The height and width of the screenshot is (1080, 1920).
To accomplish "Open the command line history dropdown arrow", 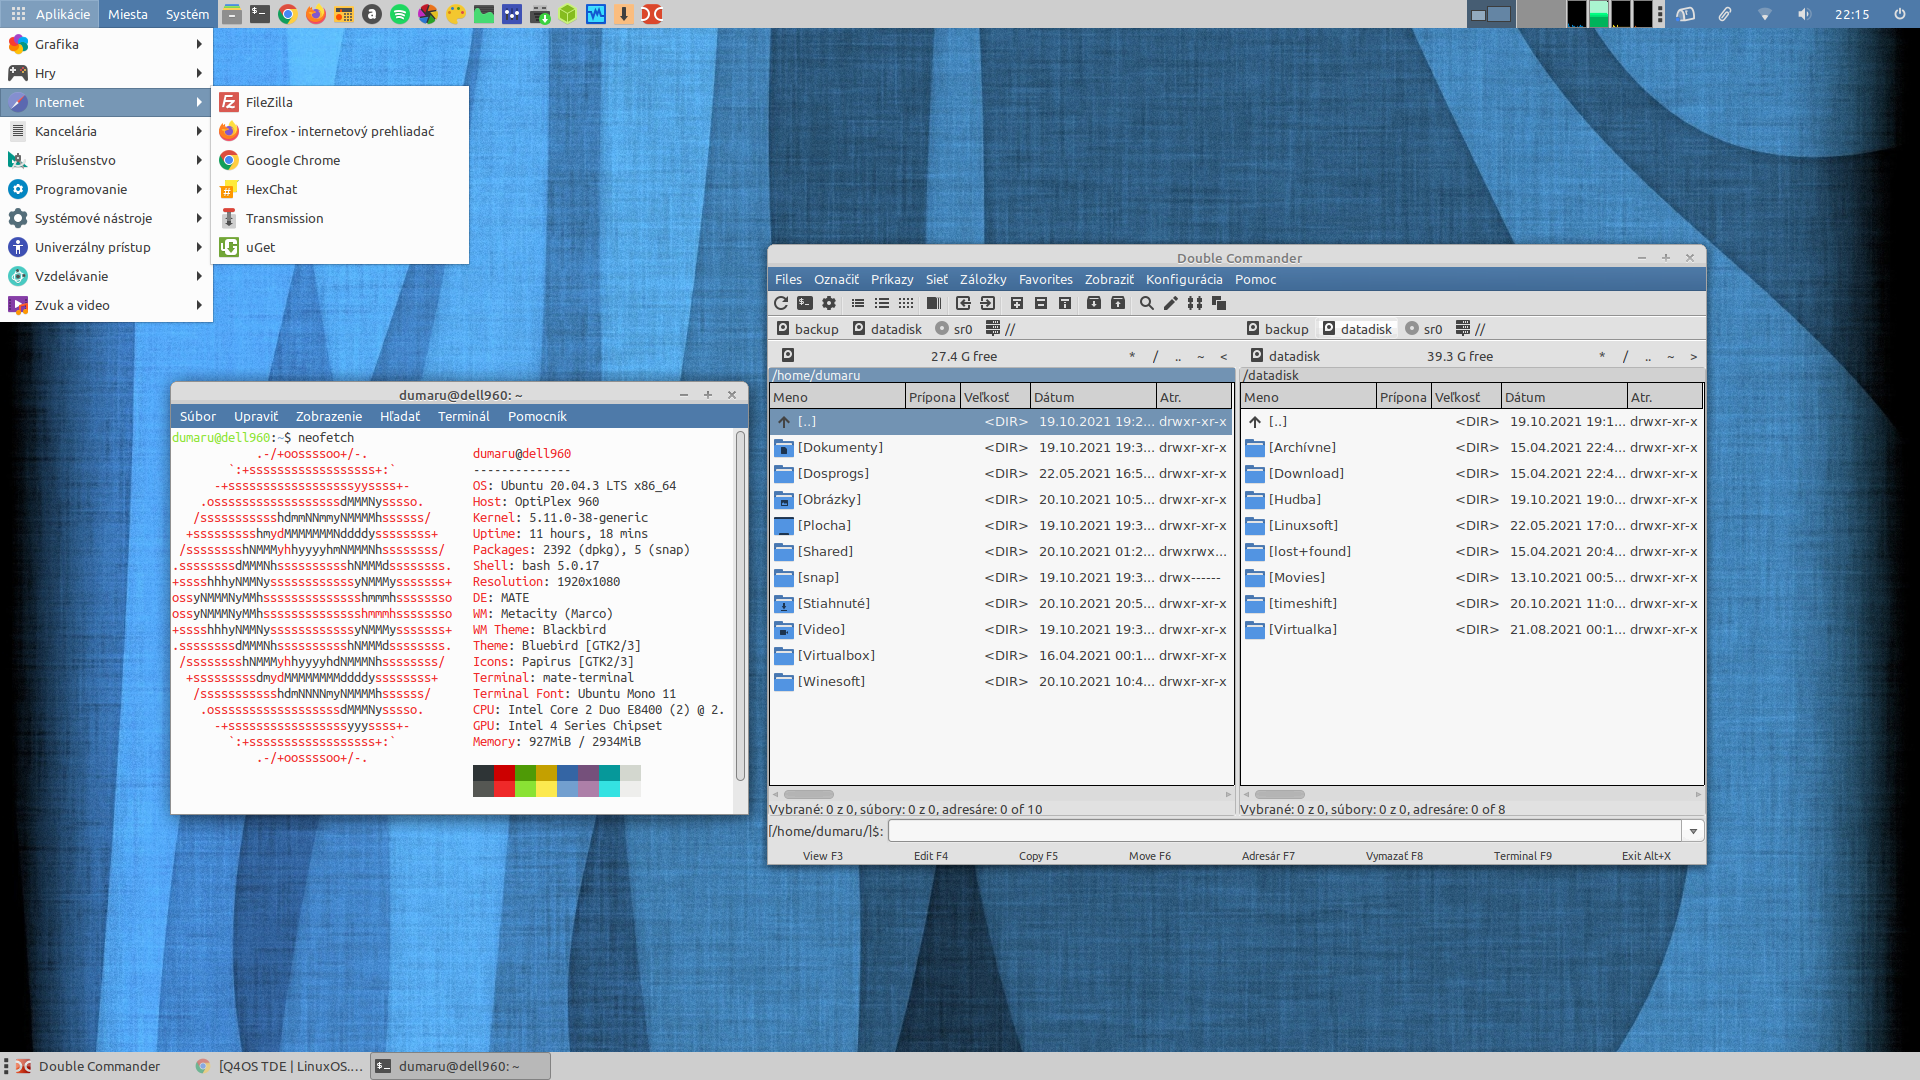I will click(x=1693, y=831).
